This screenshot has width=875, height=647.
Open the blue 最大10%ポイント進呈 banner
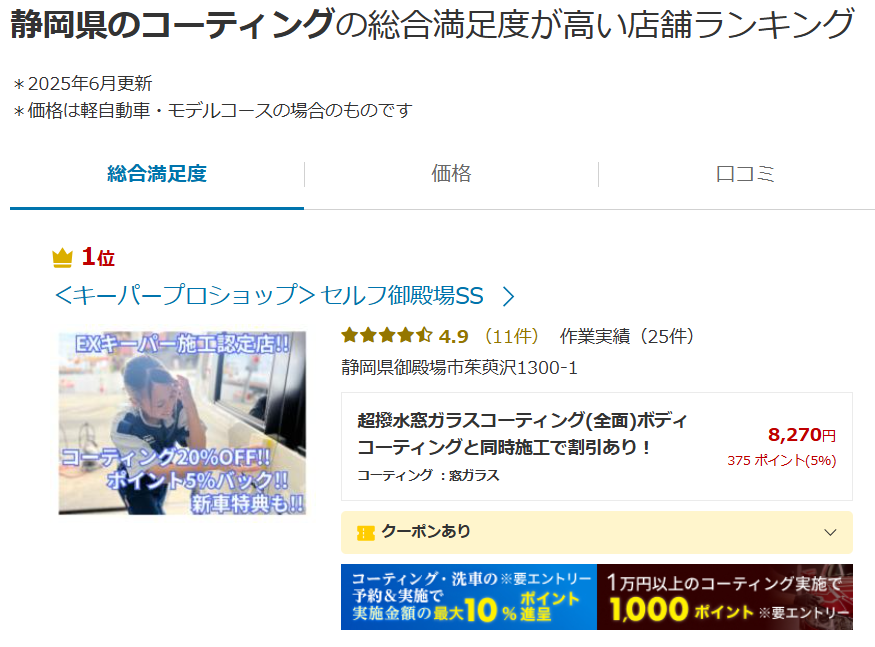(469, 597)
